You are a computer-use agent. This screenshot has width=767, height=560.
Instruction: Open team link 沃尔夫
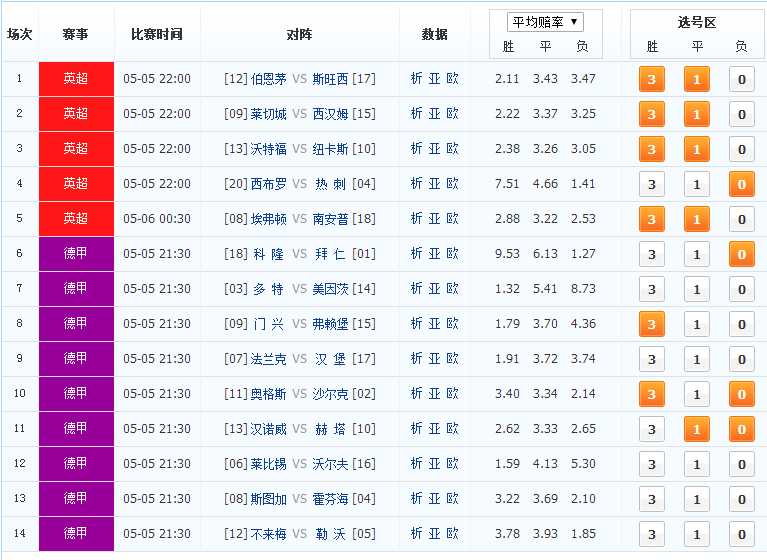click(330, 464)
